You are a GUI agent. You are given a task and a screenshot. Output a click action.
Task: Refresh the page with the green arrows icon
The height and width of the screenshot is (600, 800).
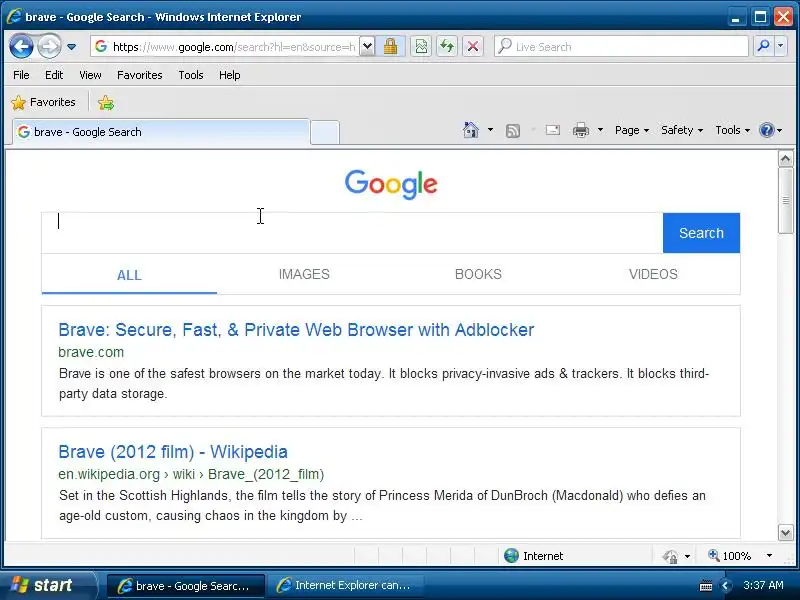click(x=447, y=47)
